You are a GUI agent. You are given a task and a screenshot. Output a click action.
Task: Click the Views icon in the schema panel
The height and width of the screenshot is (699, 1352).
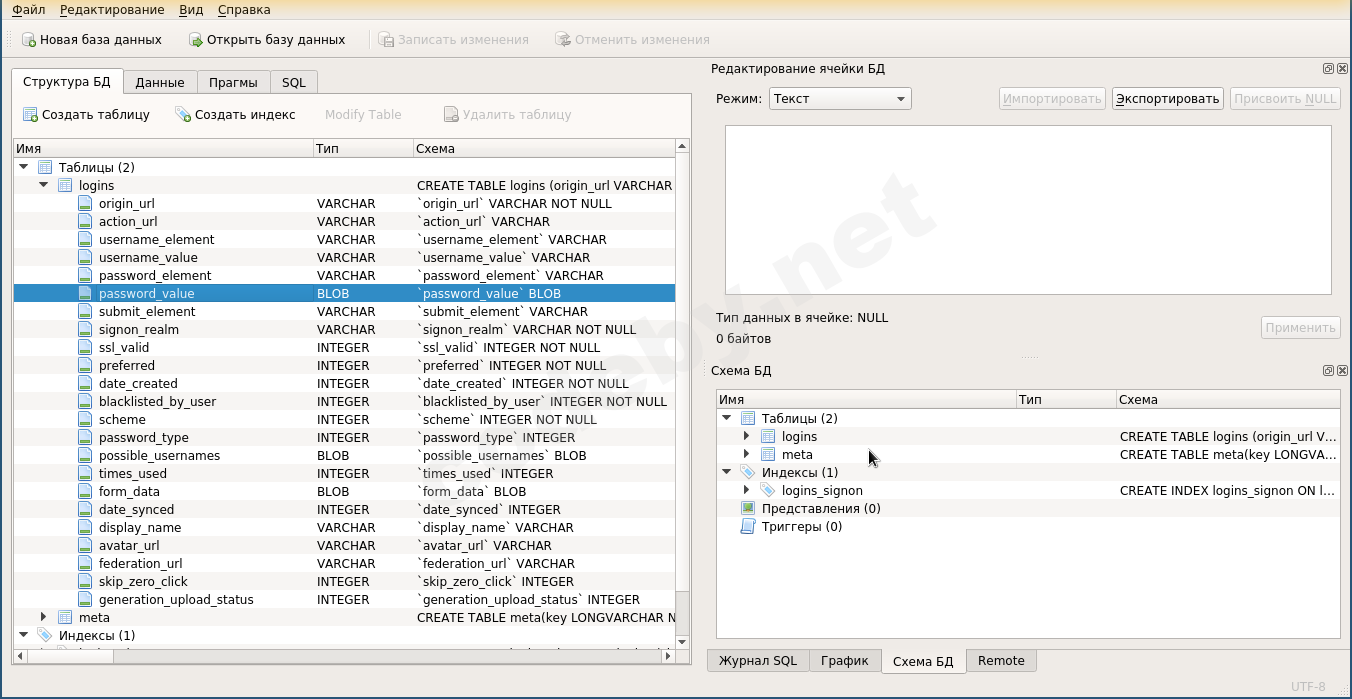pos(747,509)
